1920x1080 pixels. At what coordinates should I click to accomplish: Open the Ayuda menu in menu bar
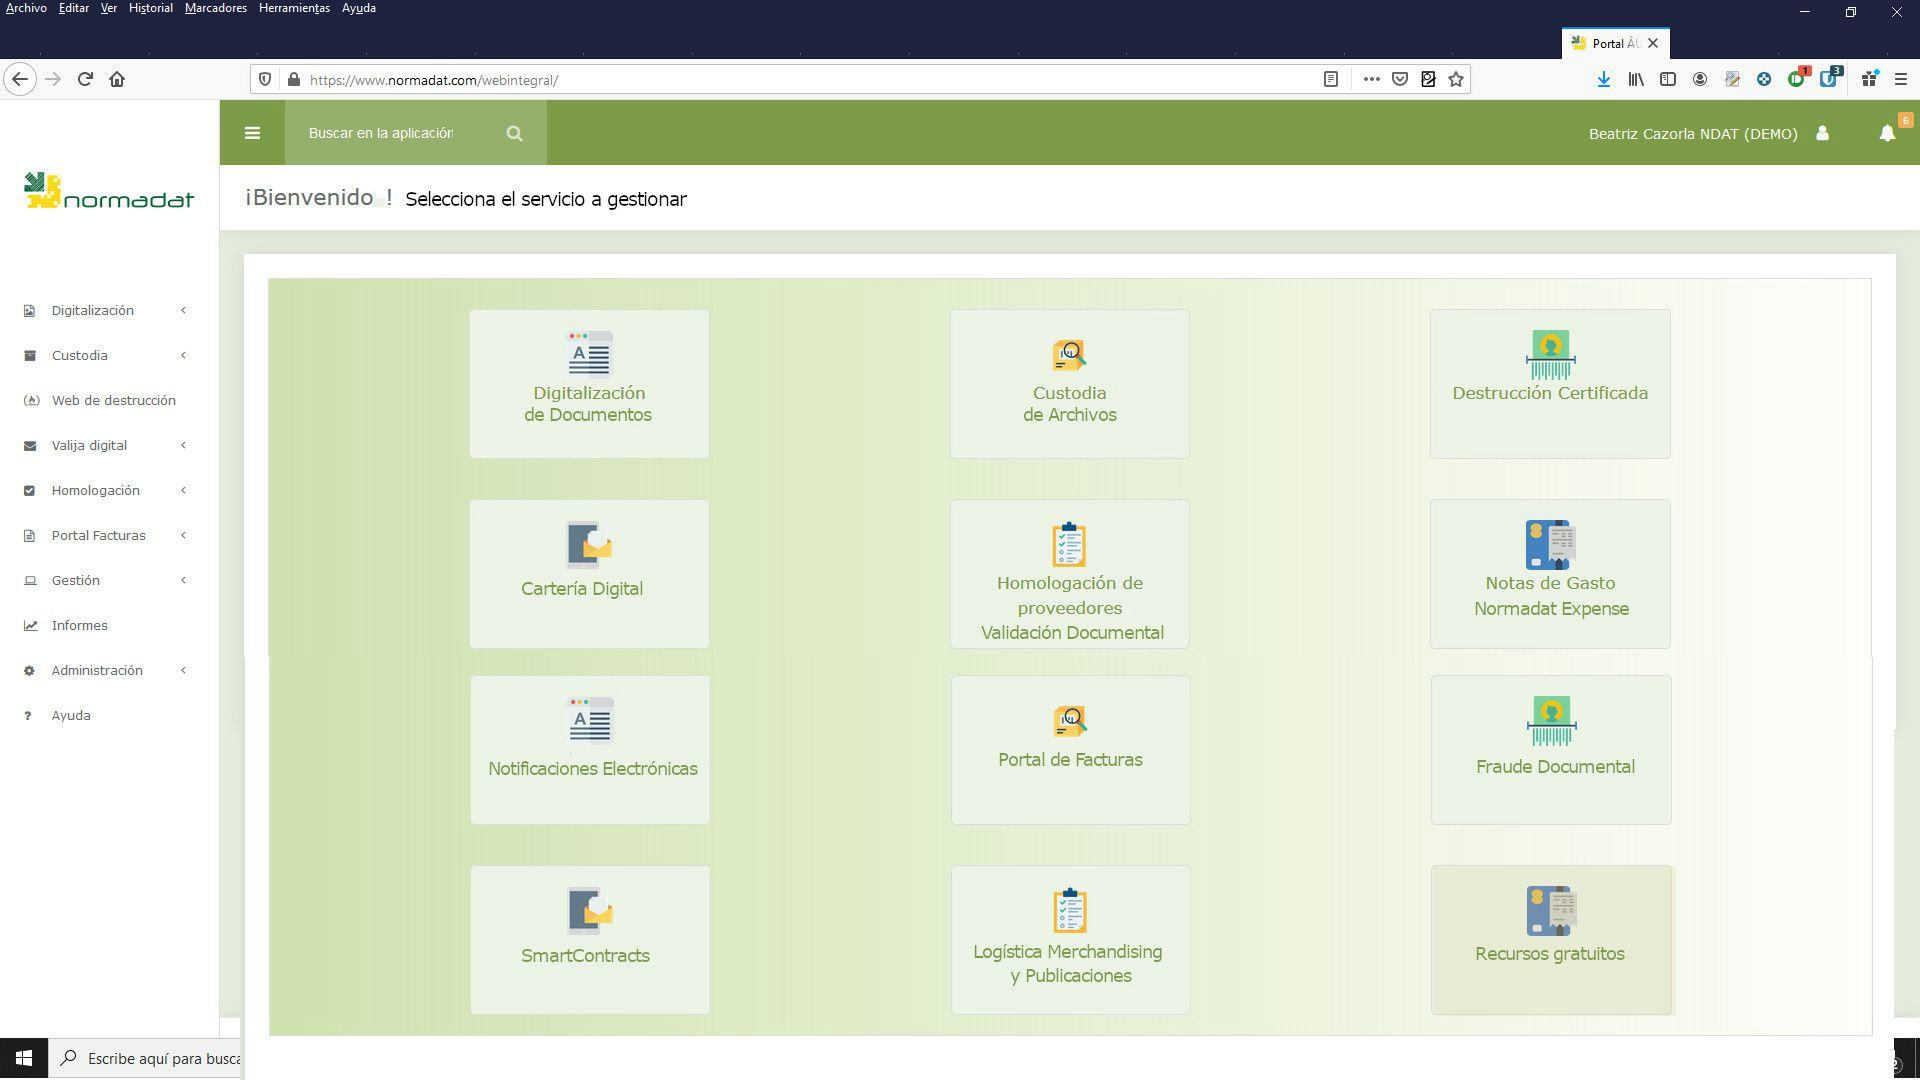point(358,8)
